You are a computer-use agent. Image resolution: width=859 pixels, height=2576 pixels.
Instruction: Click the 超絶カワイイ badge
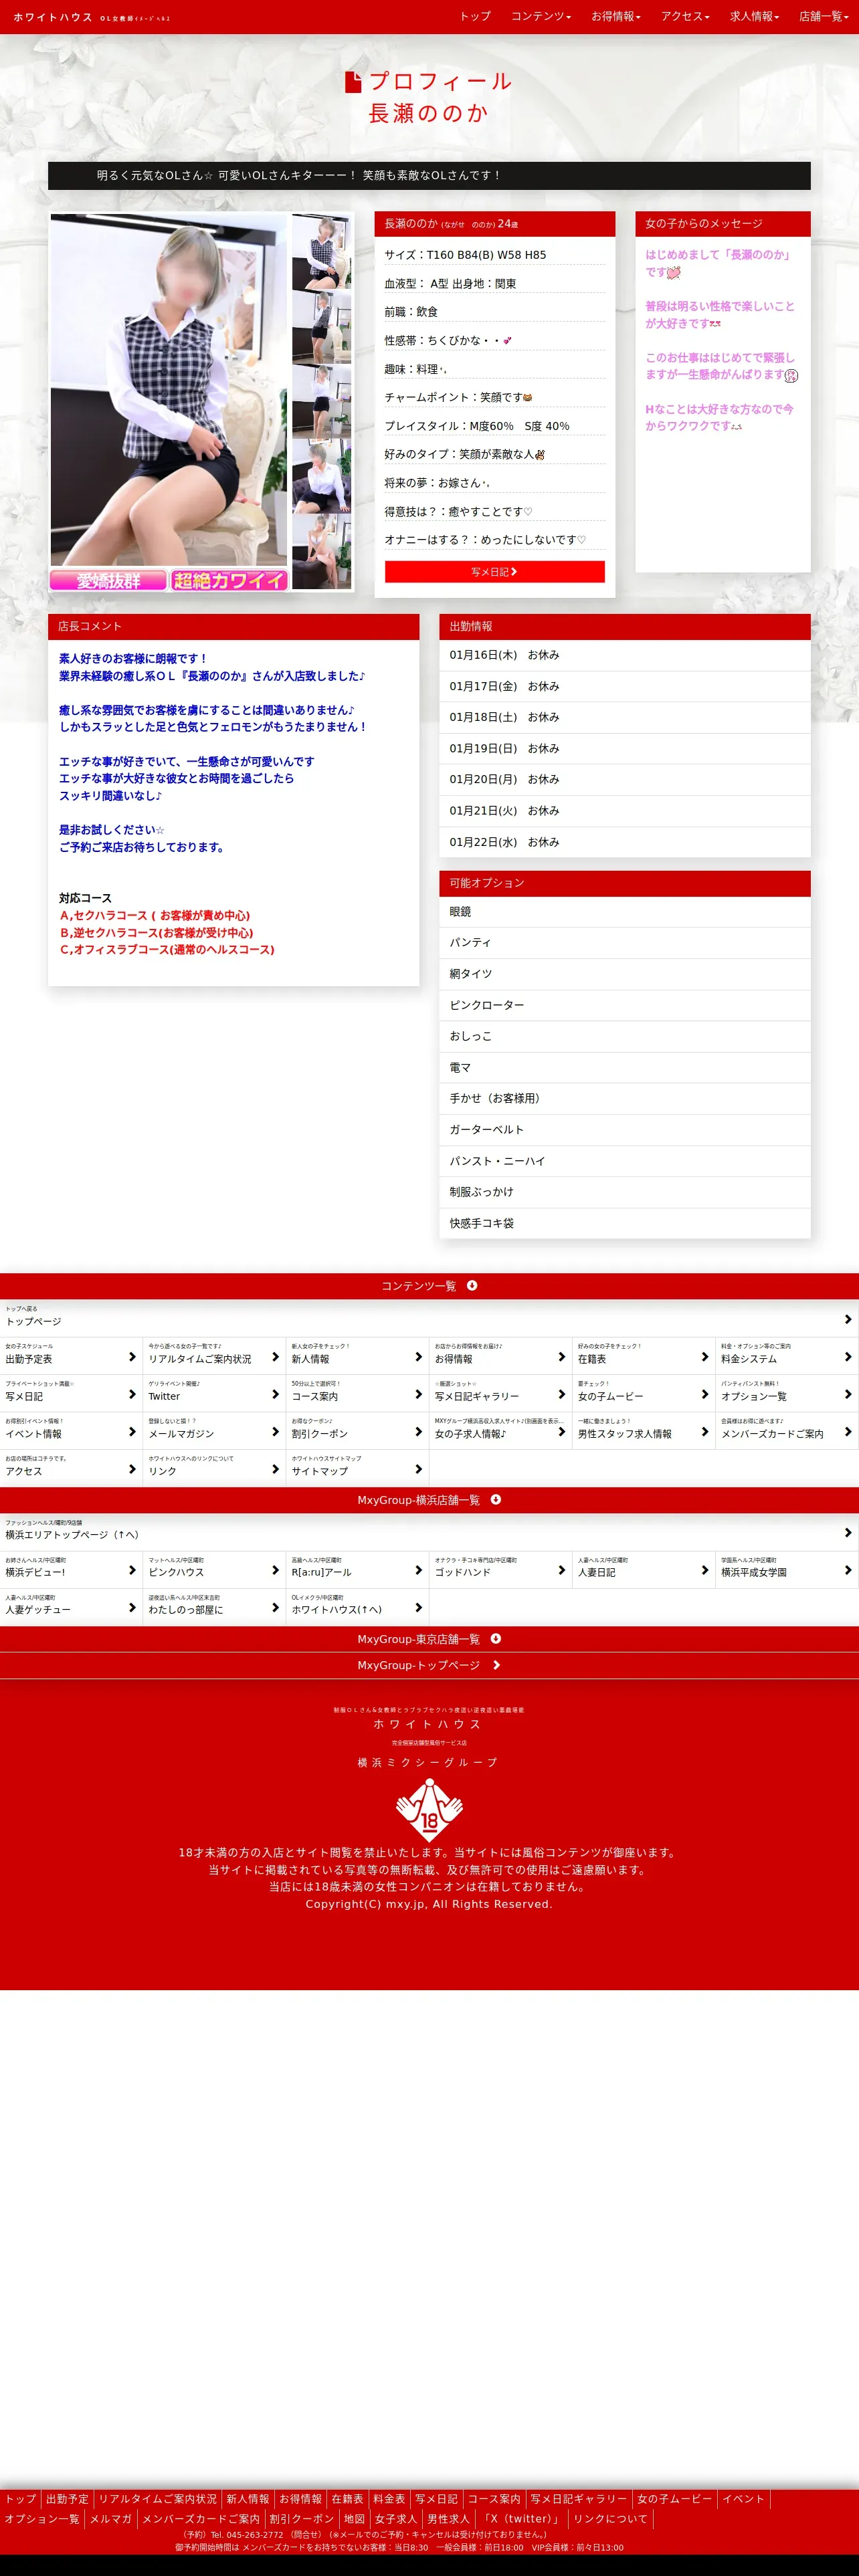point(229,580)
